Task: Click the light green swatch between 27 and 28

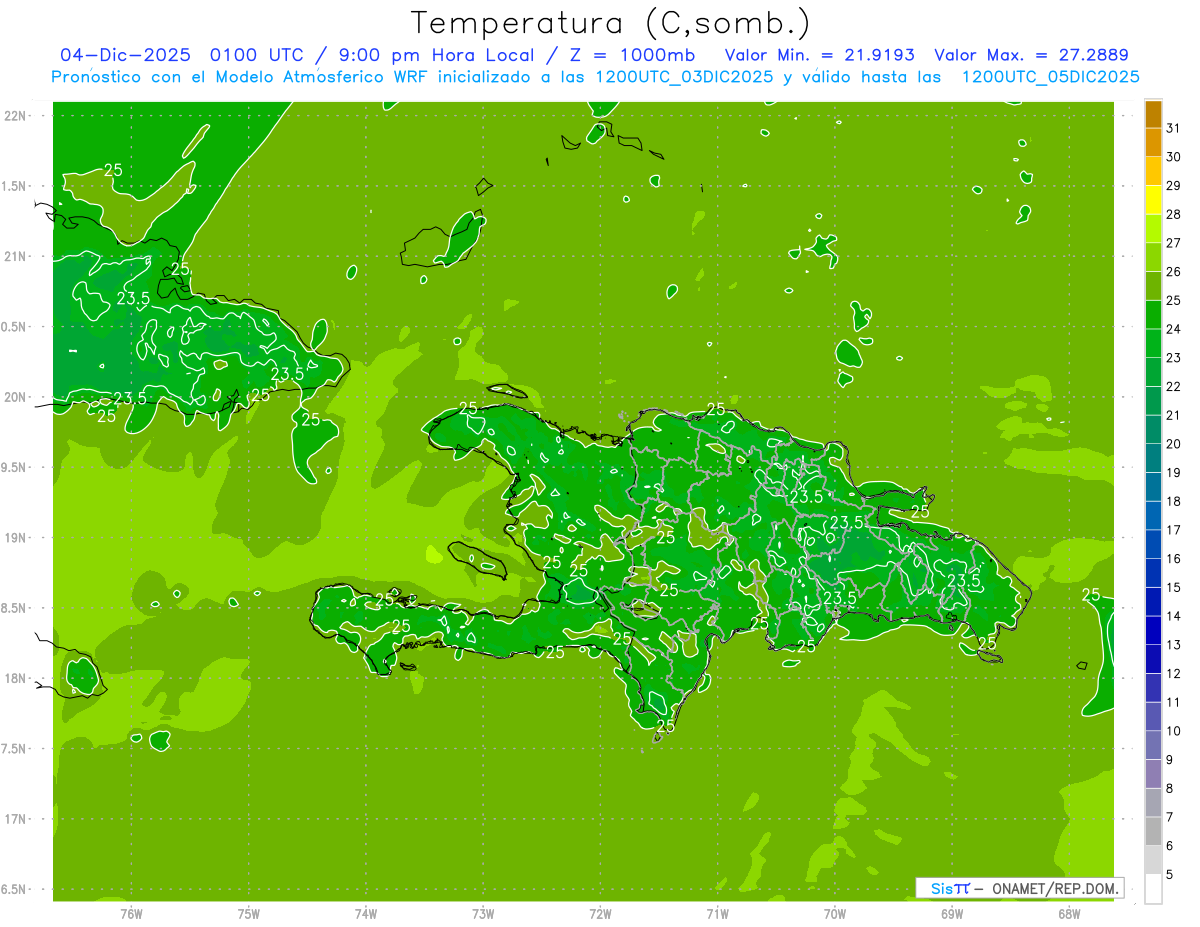Action: click(1153, 229)
